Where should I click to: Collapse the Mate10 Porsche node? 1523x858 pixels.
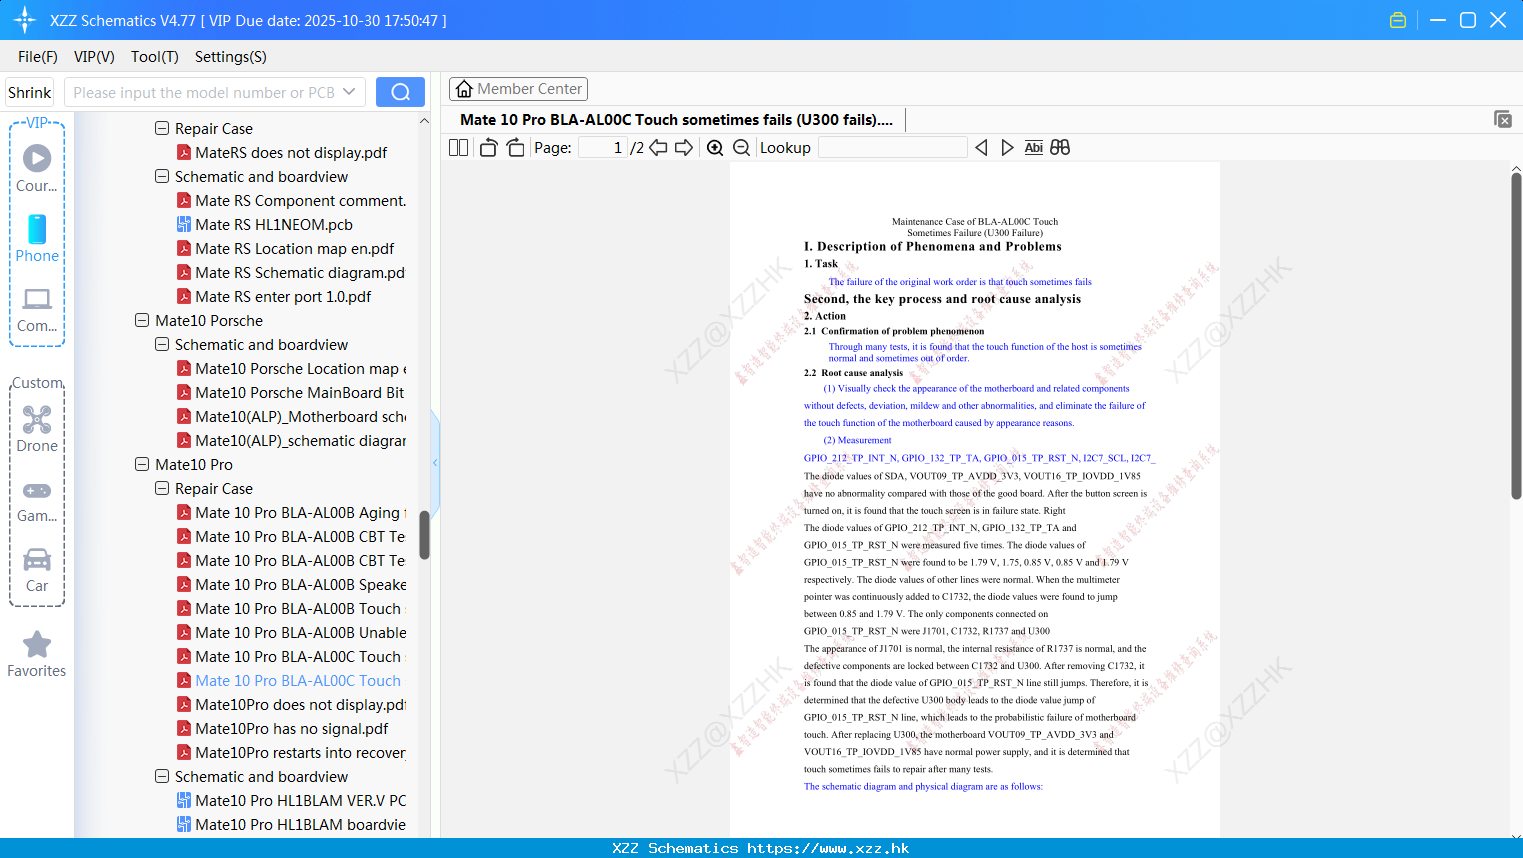pyautogui.click(x=142, y=321)
